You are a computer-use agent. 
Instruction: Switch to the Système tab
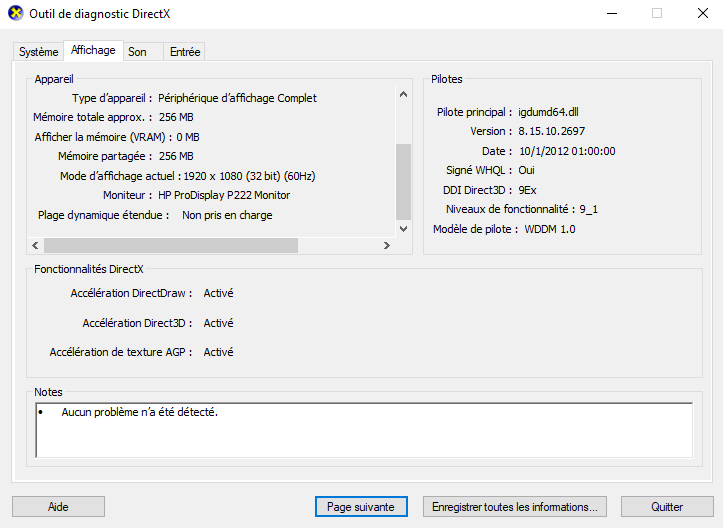(x=39, y=52)
